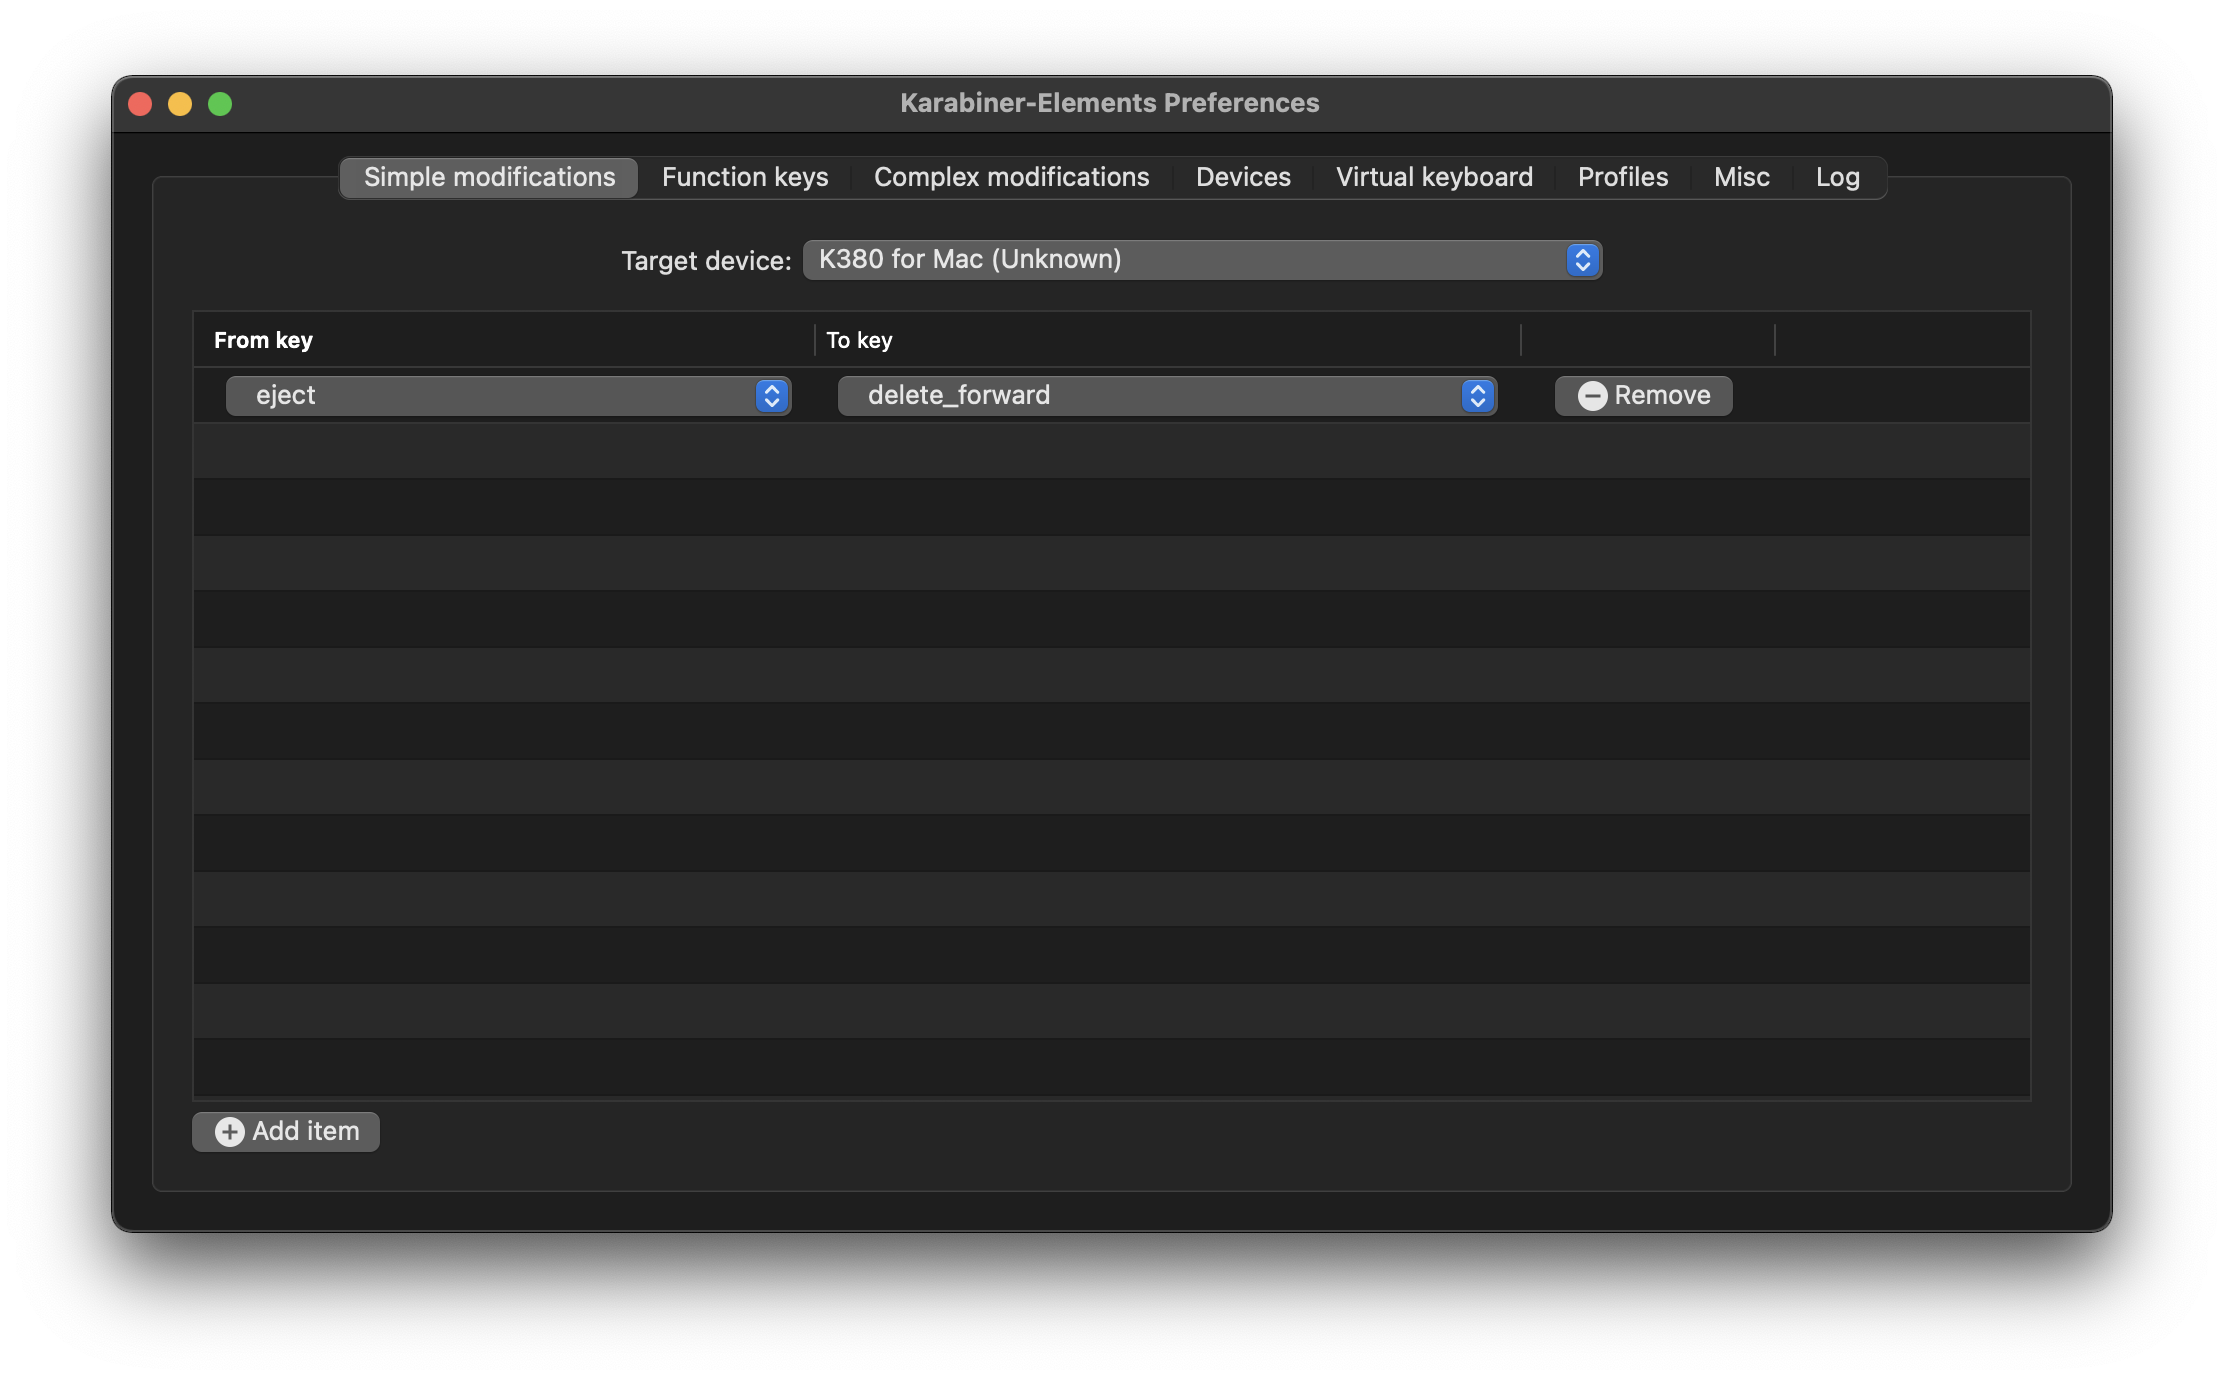The width and height of the screenshot is (2224, 1380).
Task: Click the yellow minimize window button
Action: coord(180,104)
